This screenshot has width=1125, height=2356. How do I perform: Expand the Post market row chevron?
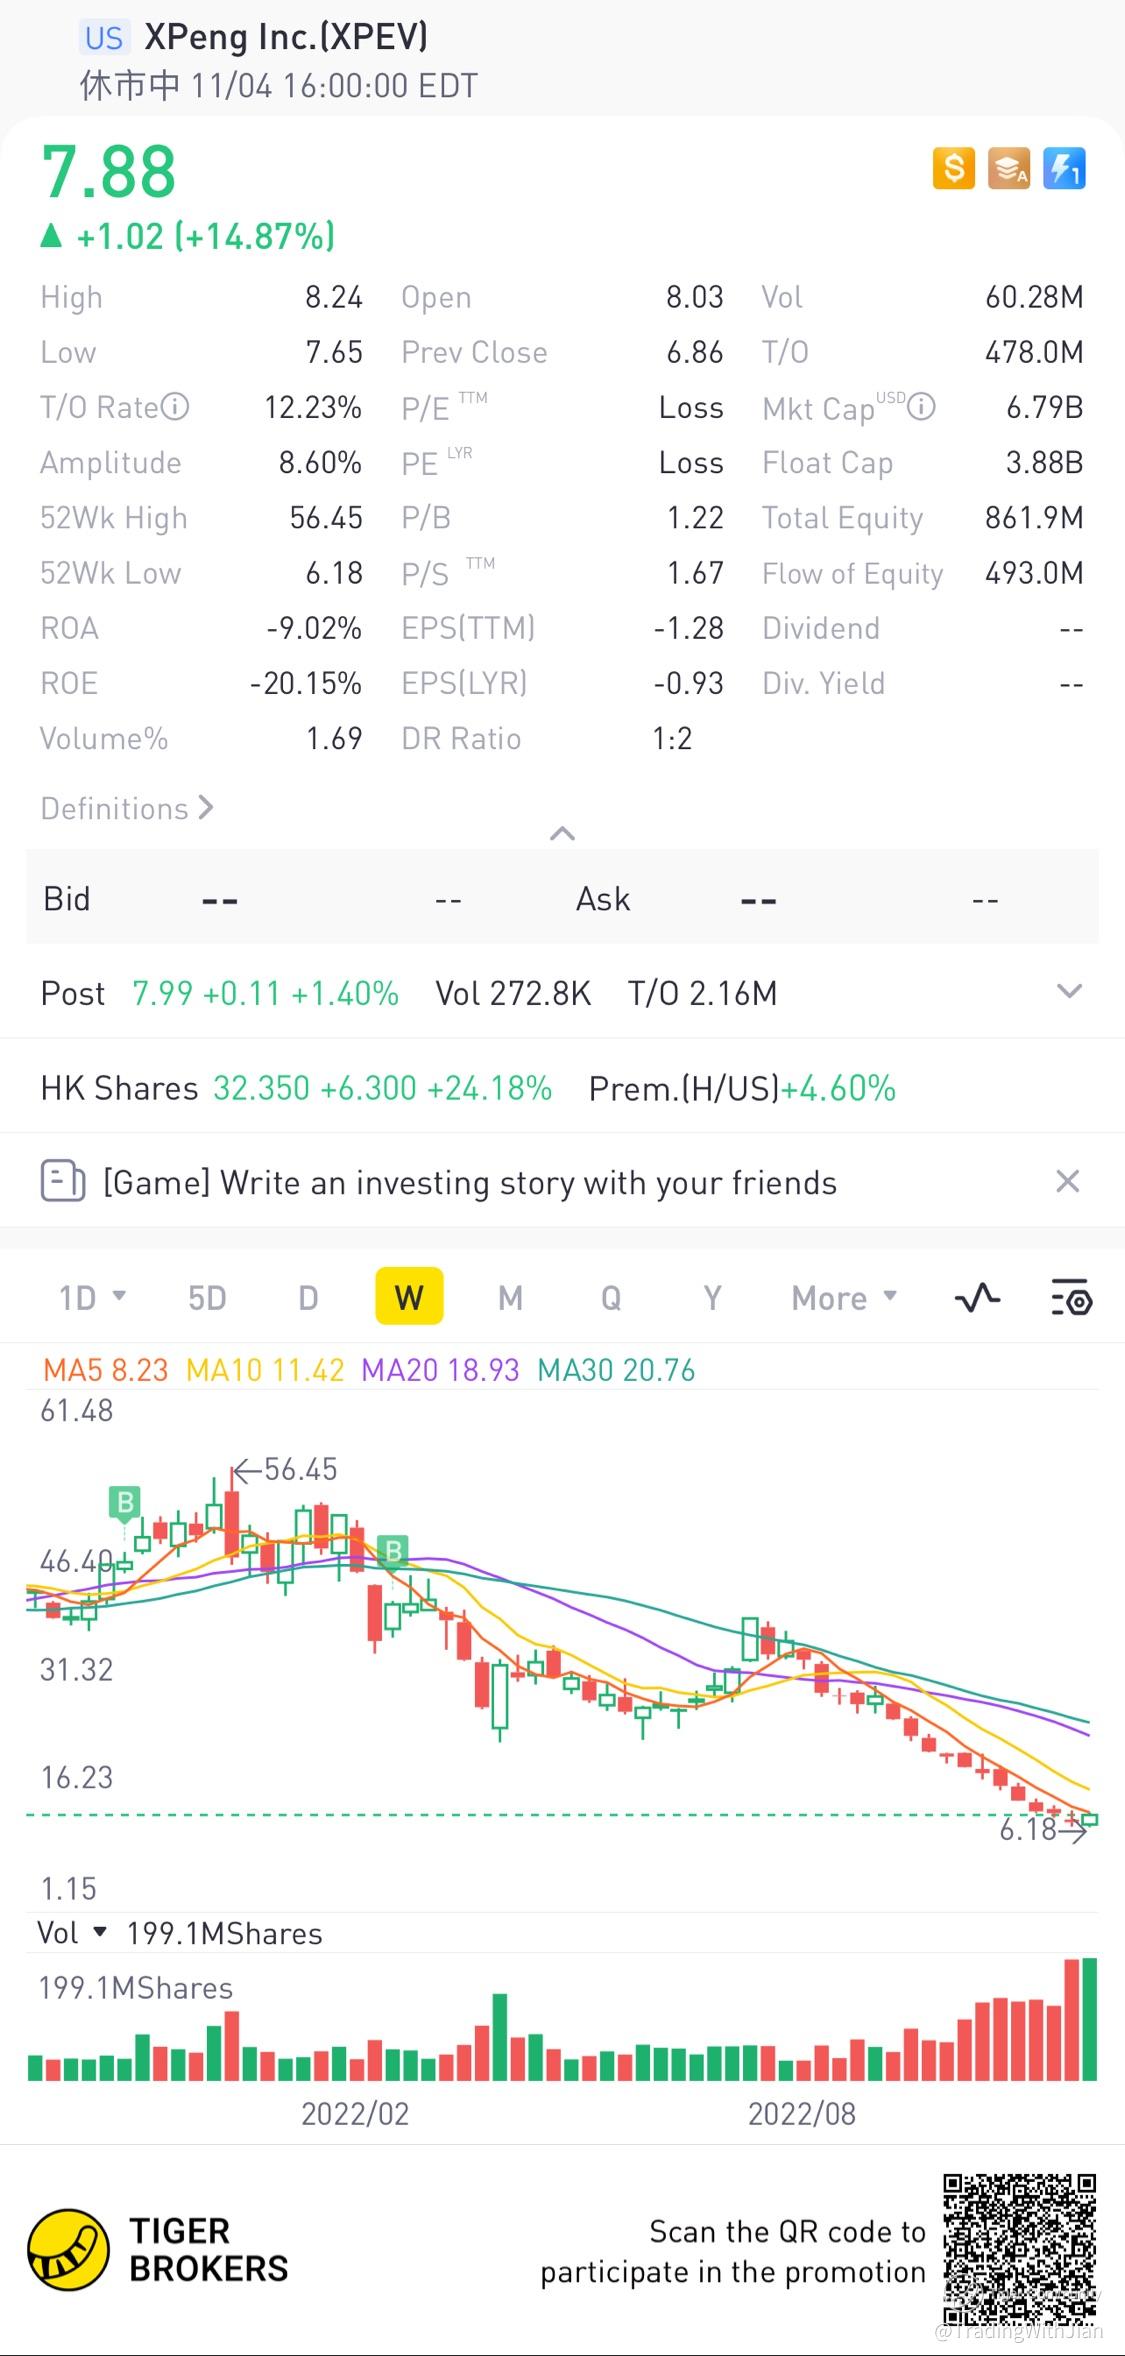coord(1069,991)
